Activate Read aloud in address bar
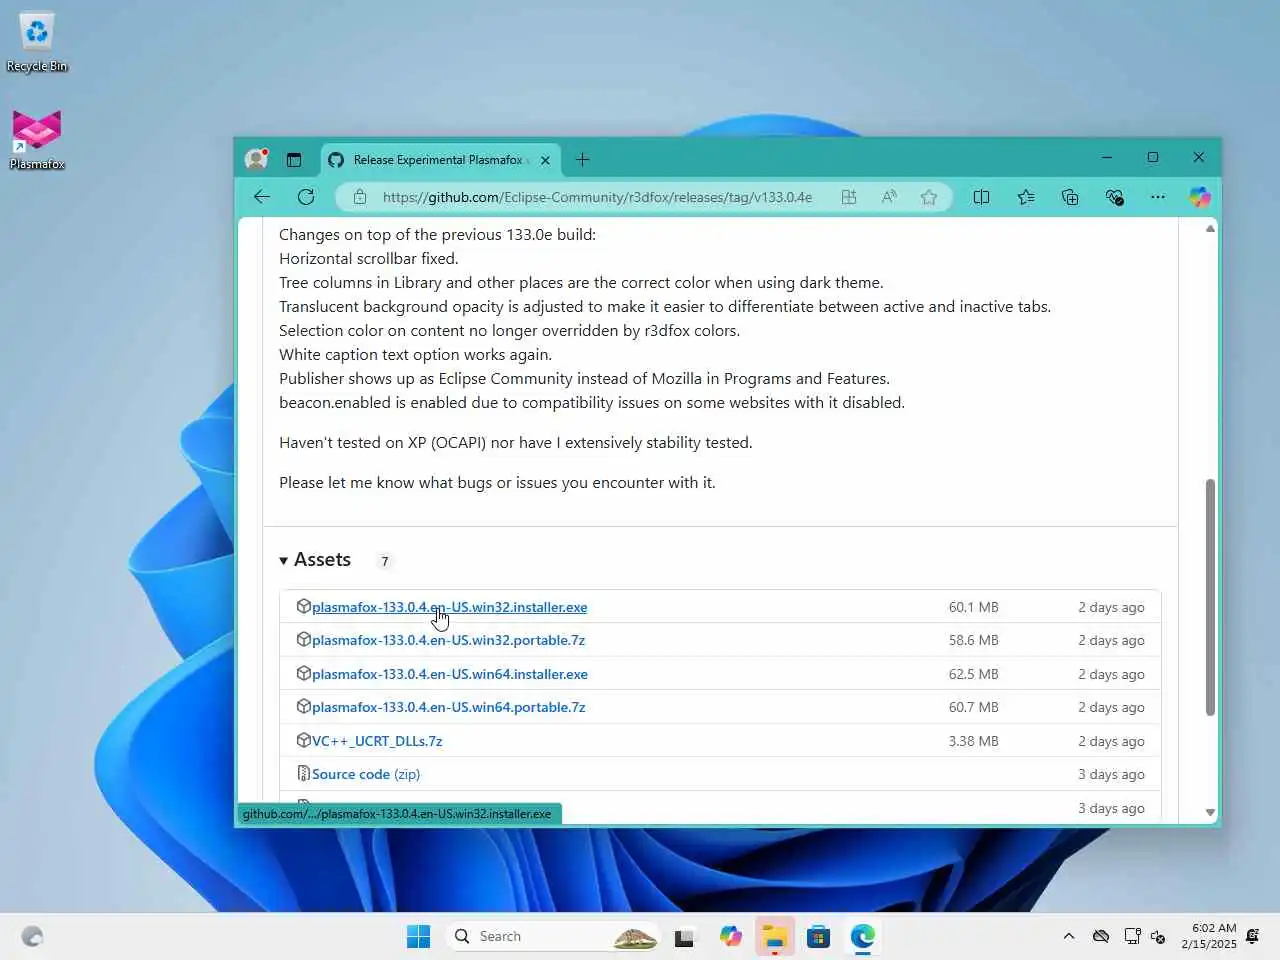This screenshot has height=960, width=1280. point(889,197)
